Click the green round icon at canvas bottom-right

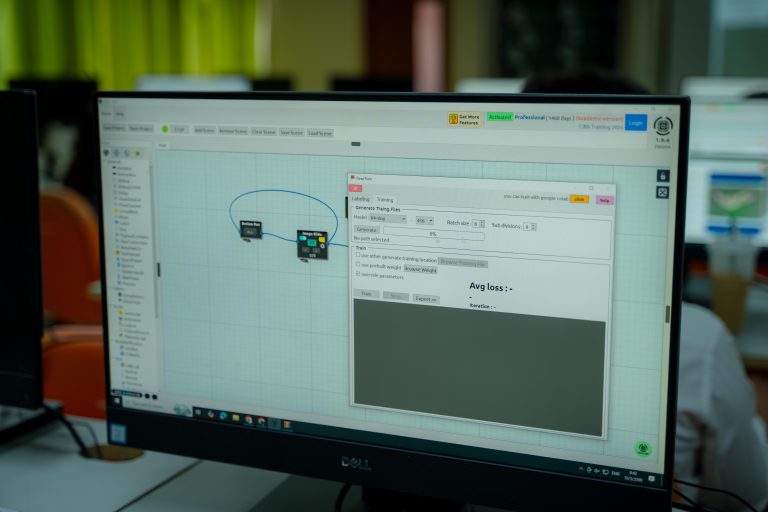(x=643, y=448)
